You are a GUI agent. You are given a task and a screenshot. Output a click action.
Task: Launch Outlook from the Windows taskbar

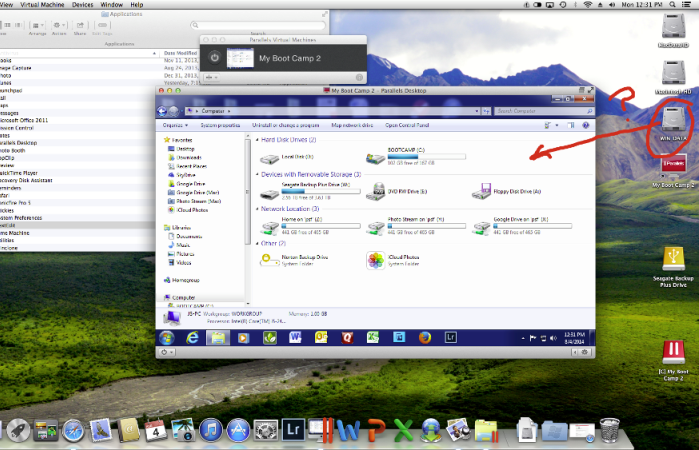click(321, 338)
